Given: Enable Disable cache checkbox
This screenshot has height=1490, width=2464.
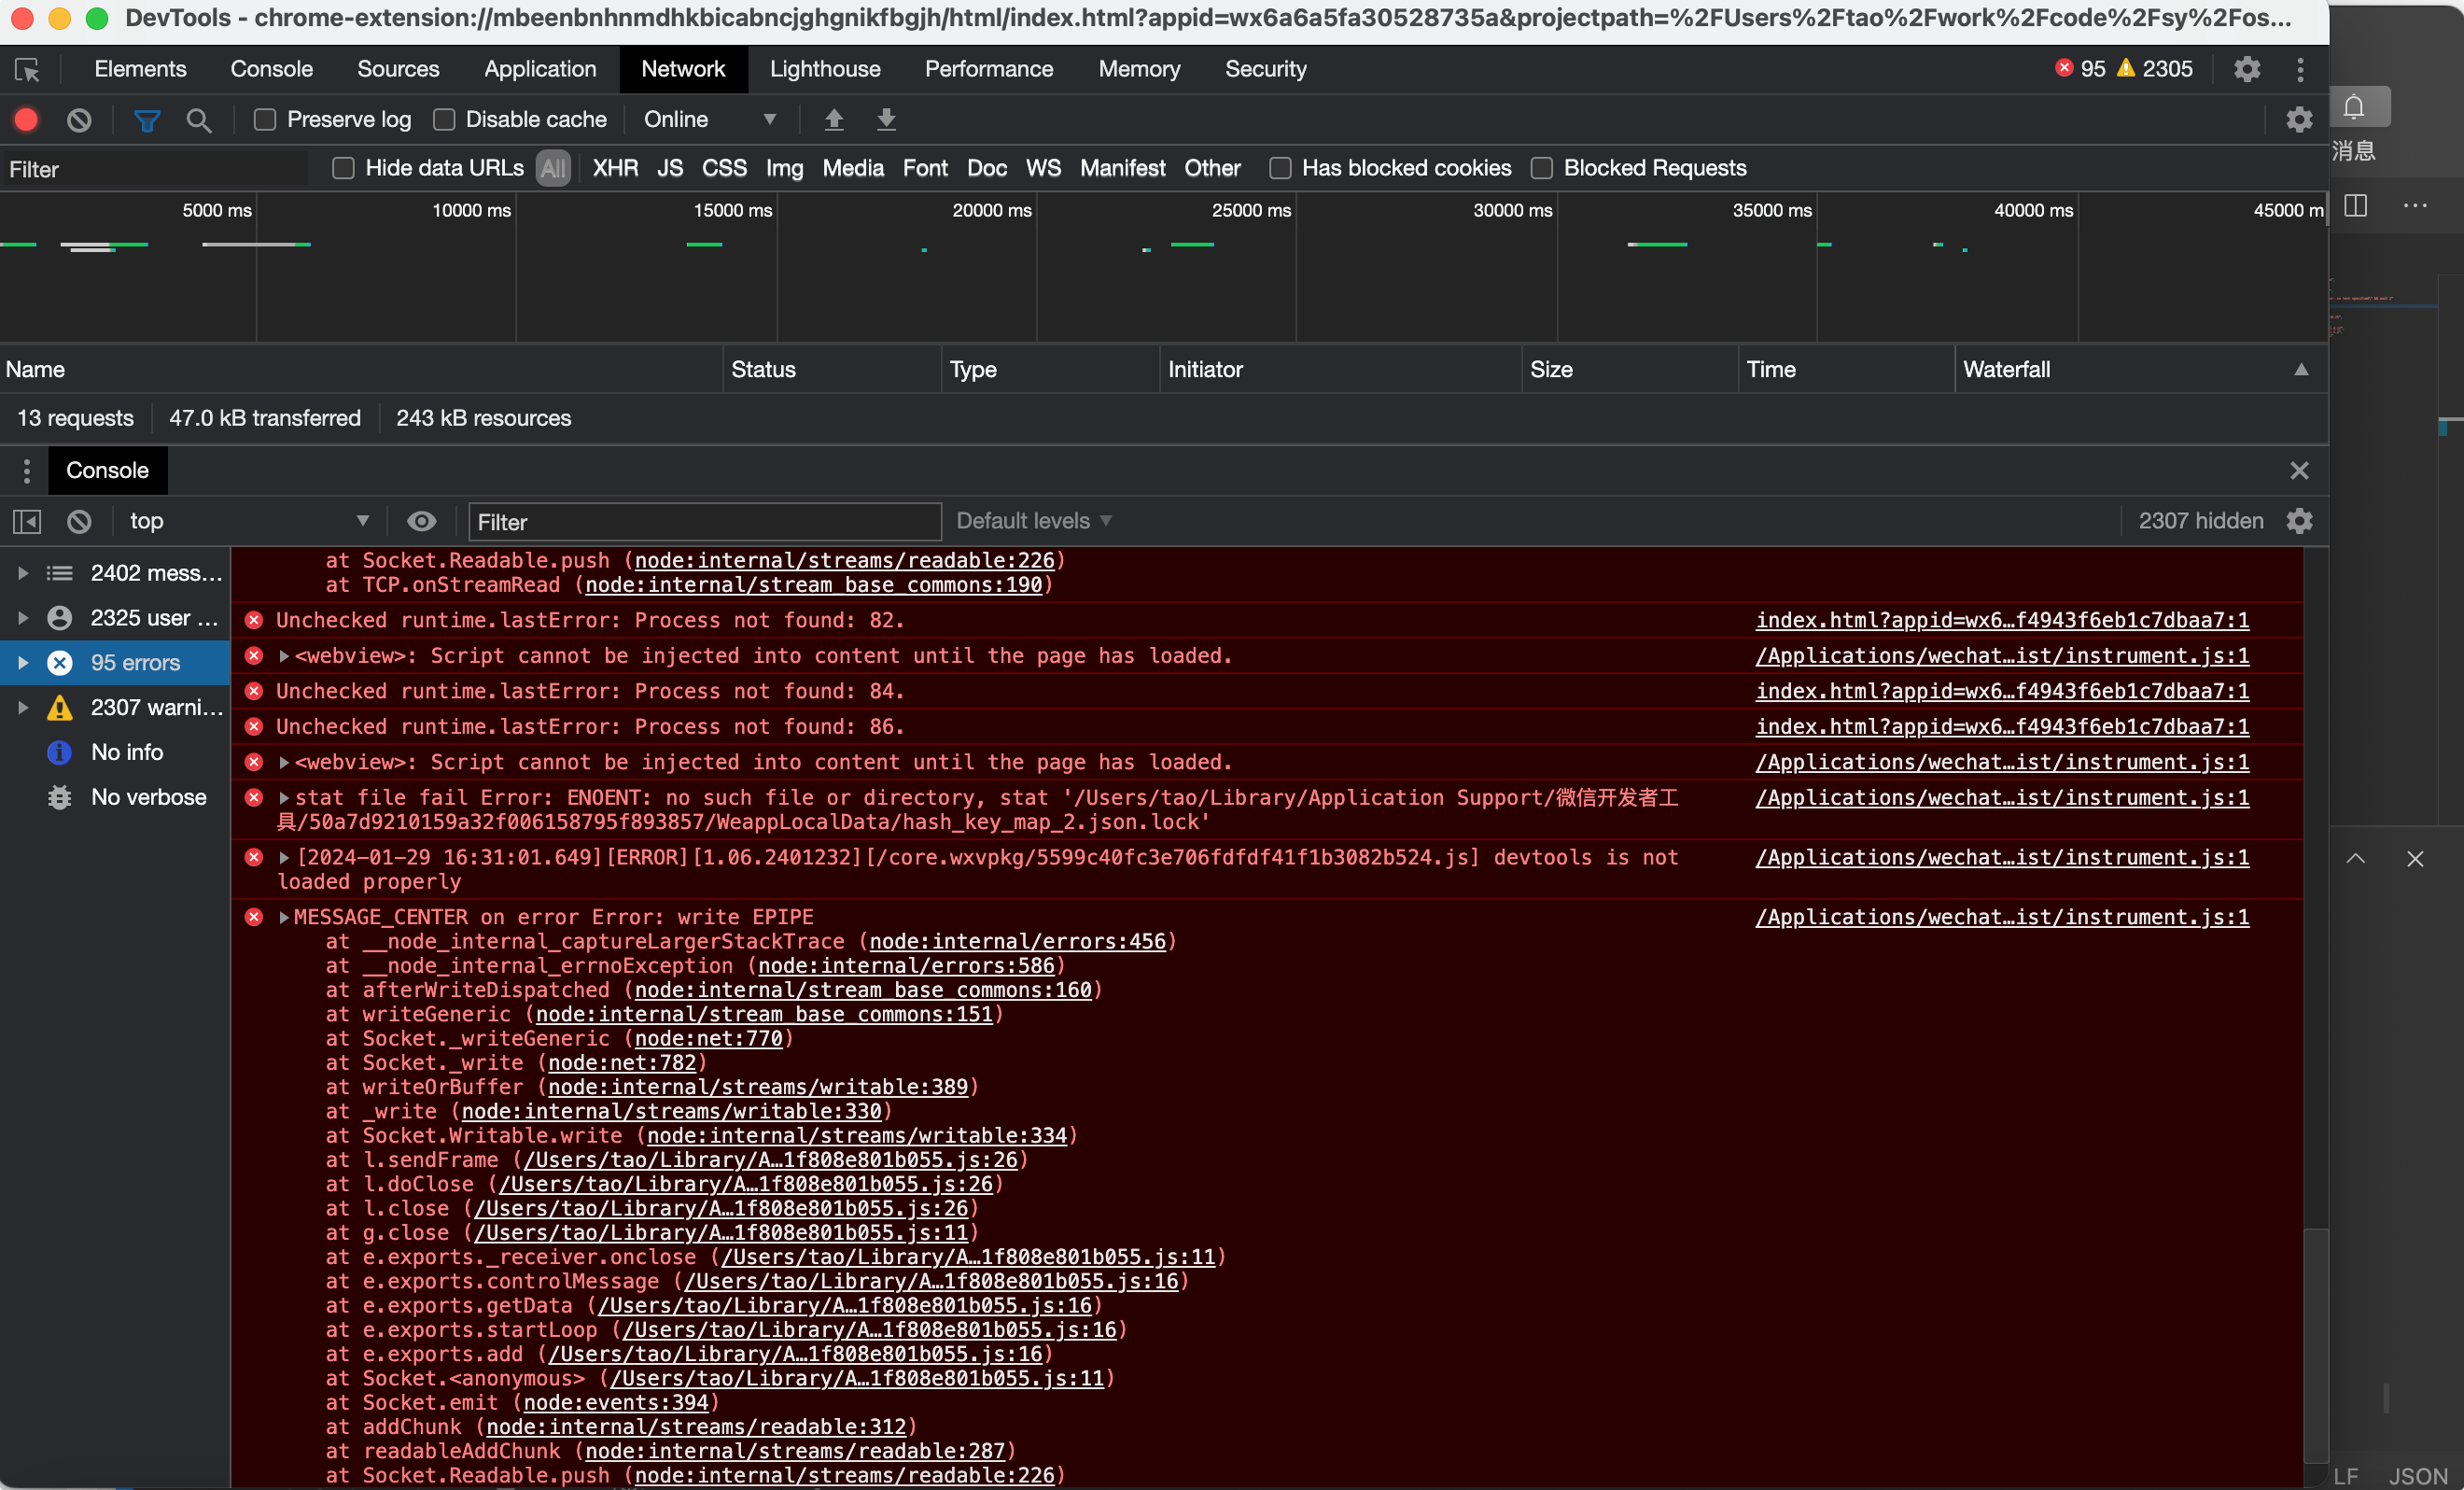Looking at the screenshot, I should coord(444,120).
